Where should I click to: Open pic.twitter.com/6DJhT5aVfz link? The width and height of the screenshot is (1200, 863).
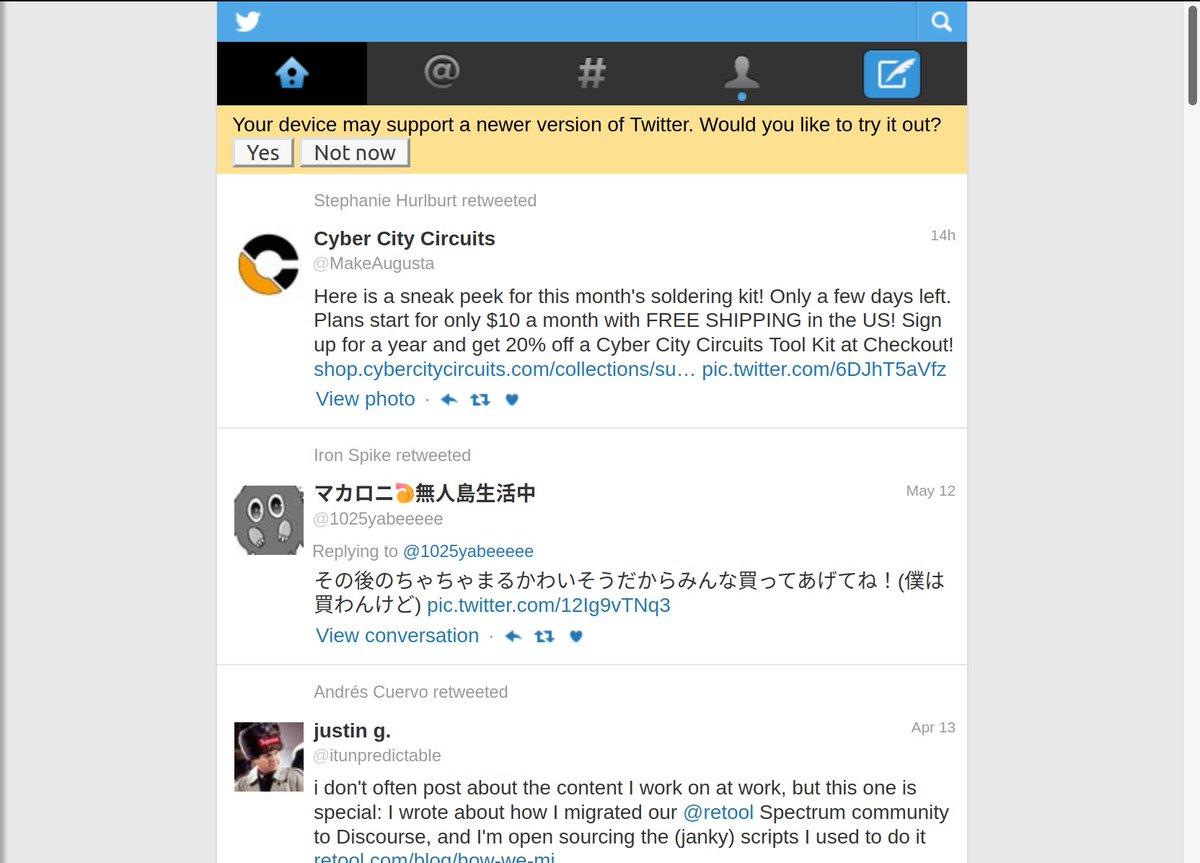824,369
